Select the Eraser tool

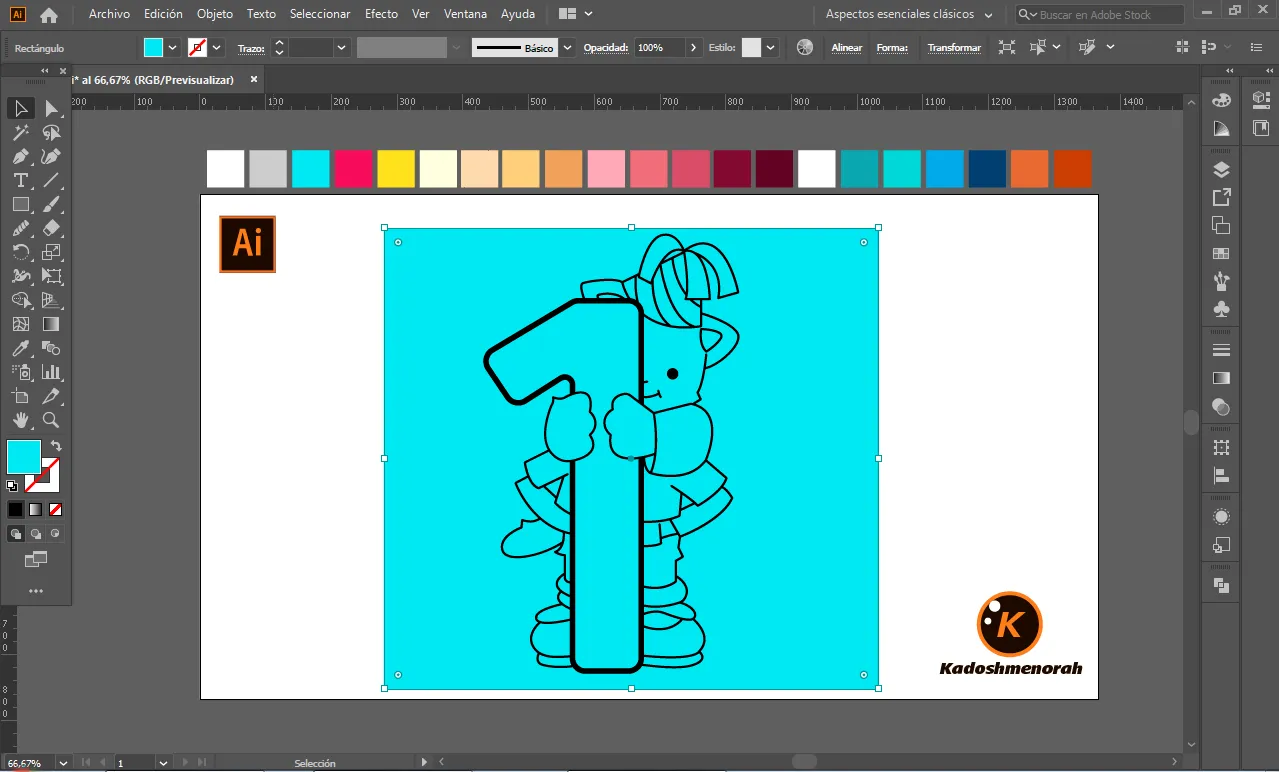[x=51, y=228]
